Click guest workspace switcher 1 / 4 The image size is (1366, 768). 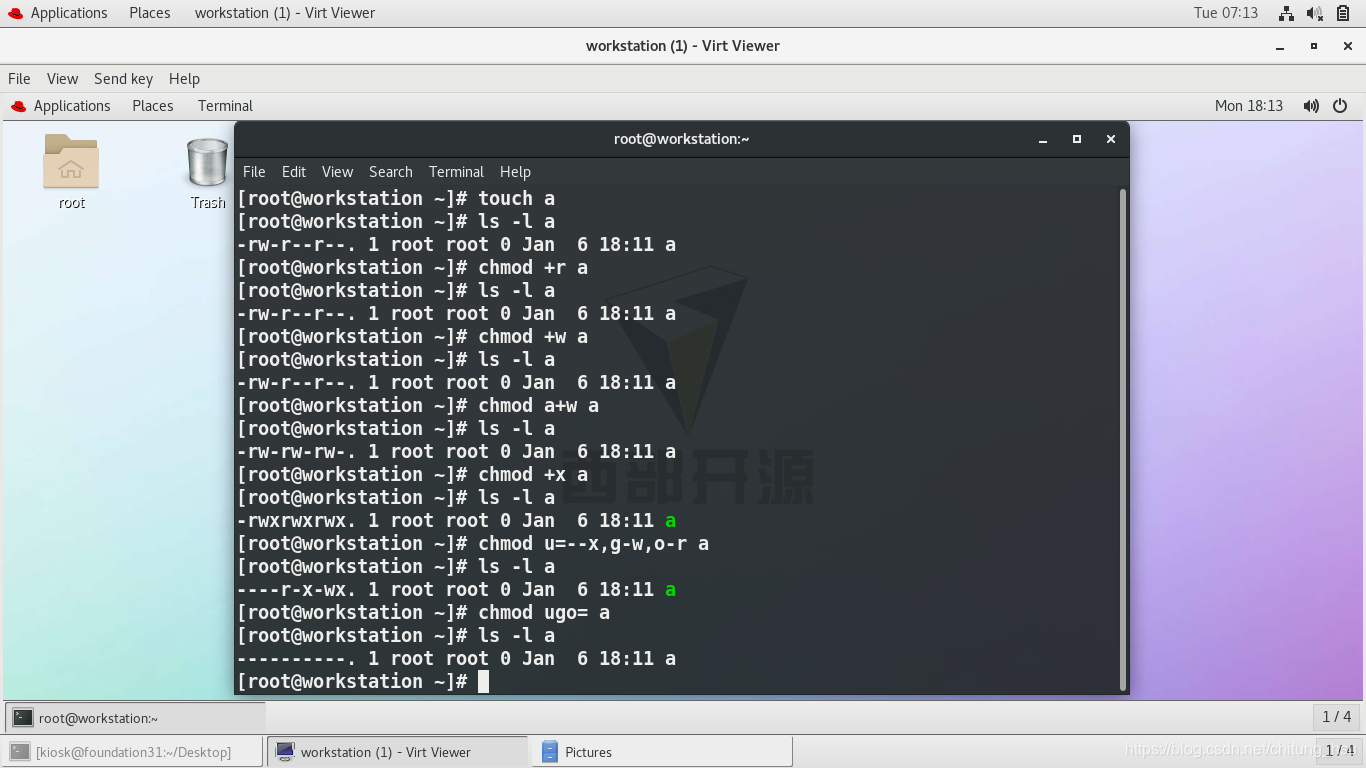click(x=1336, y=717)
